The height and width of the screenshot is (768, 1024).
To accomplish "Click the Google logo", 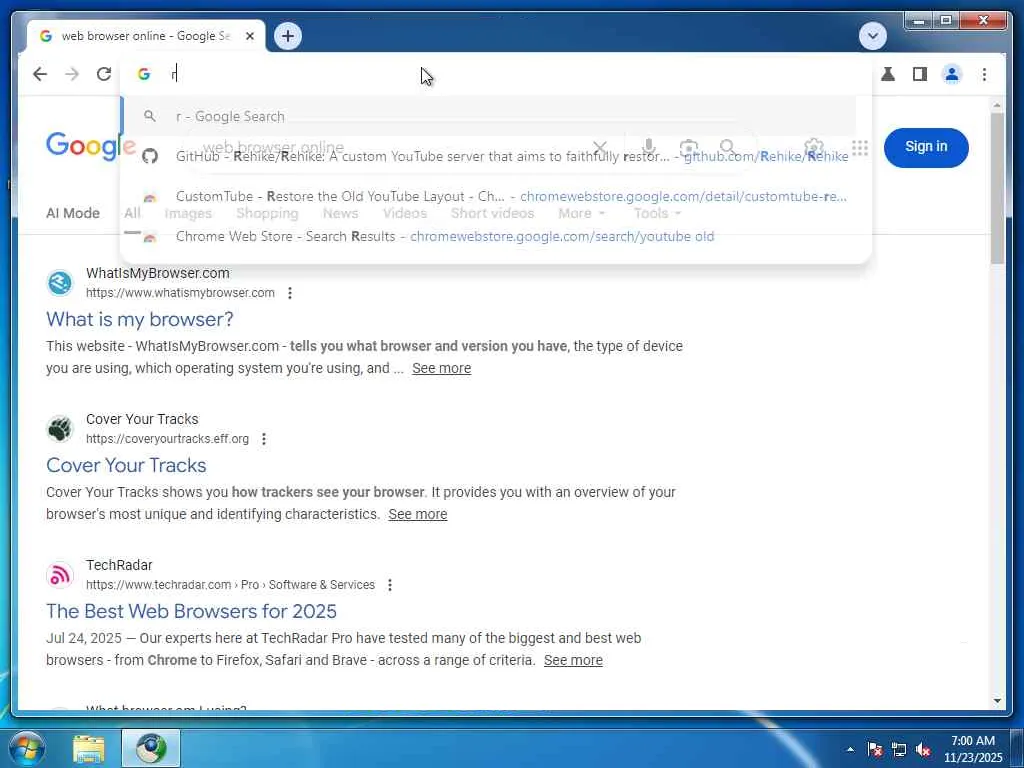I will coord(90,145).
